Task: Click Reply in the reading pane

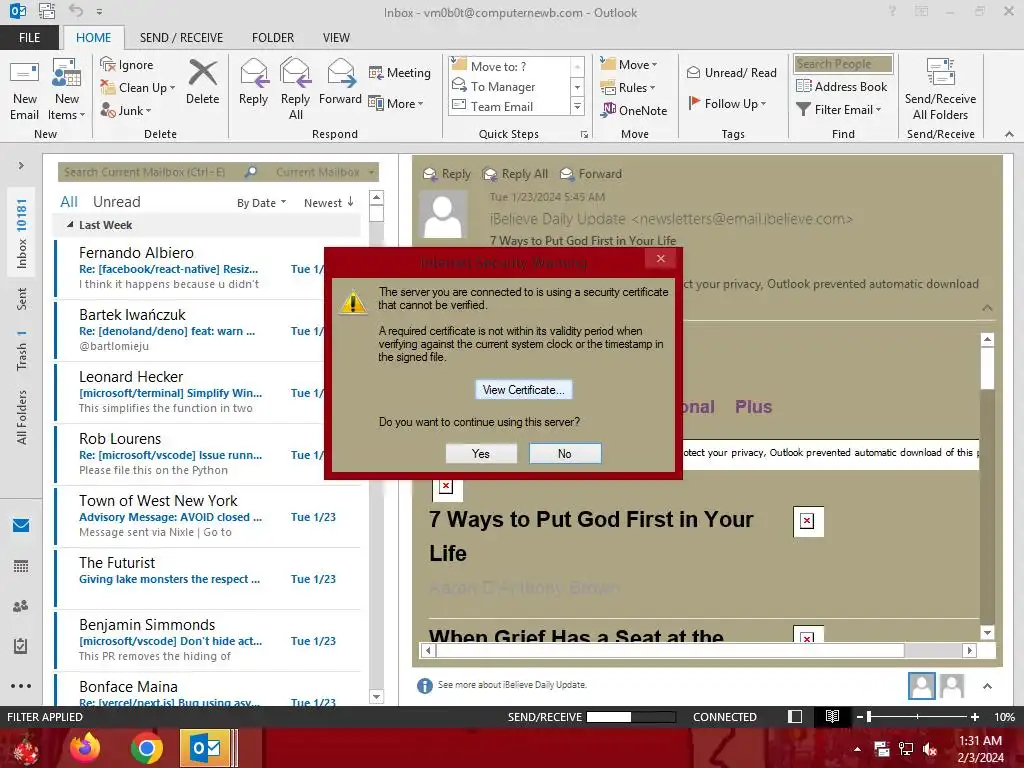Action: point(447,174)
